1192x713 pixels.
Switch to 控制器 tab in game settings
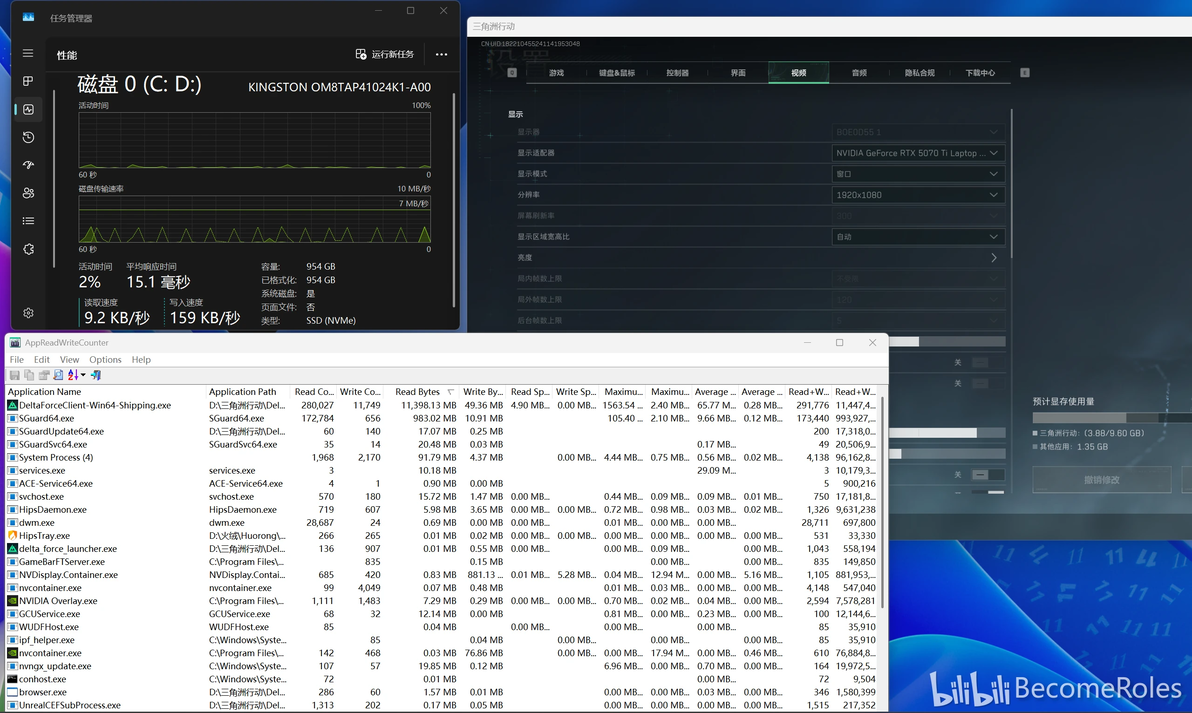click(677, 73)
